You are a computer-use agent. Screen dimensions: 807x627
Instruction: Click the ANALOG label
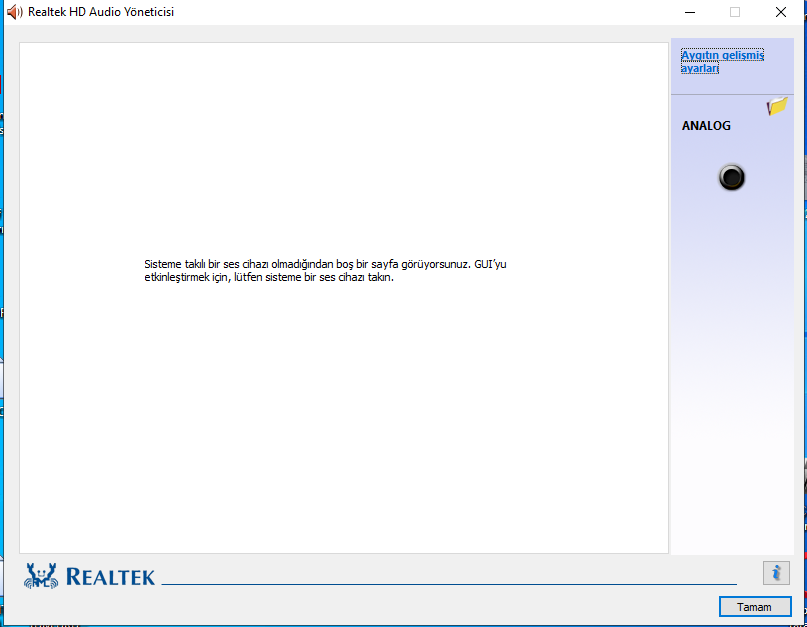pyautogui.click(x=706, y=126)
